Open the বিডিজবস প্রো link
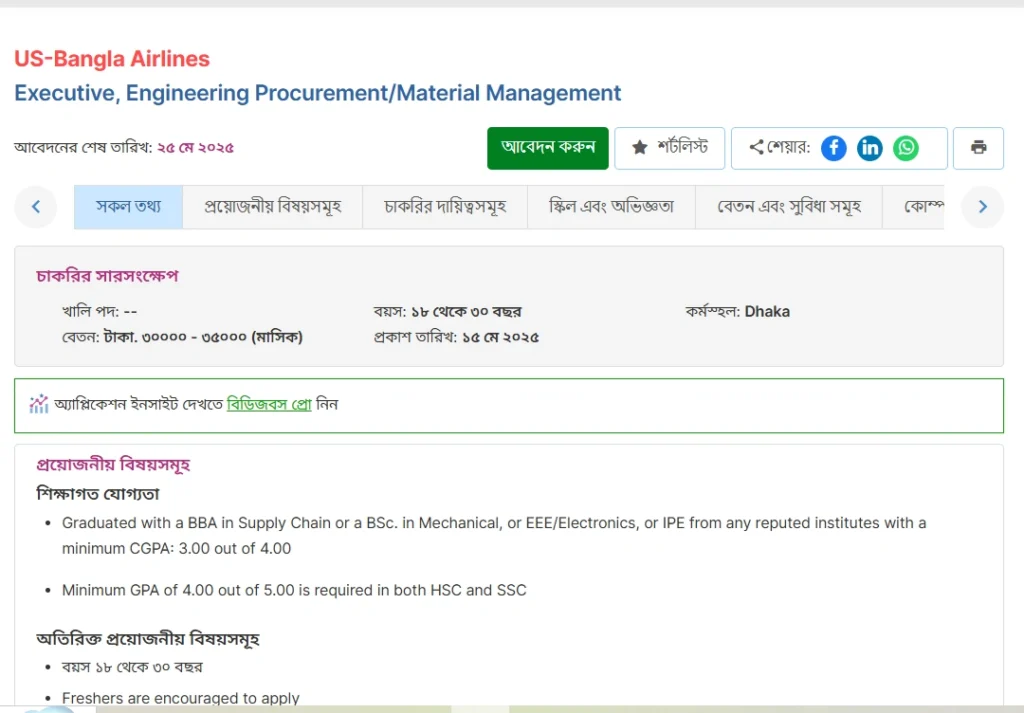 pos(269,405)
